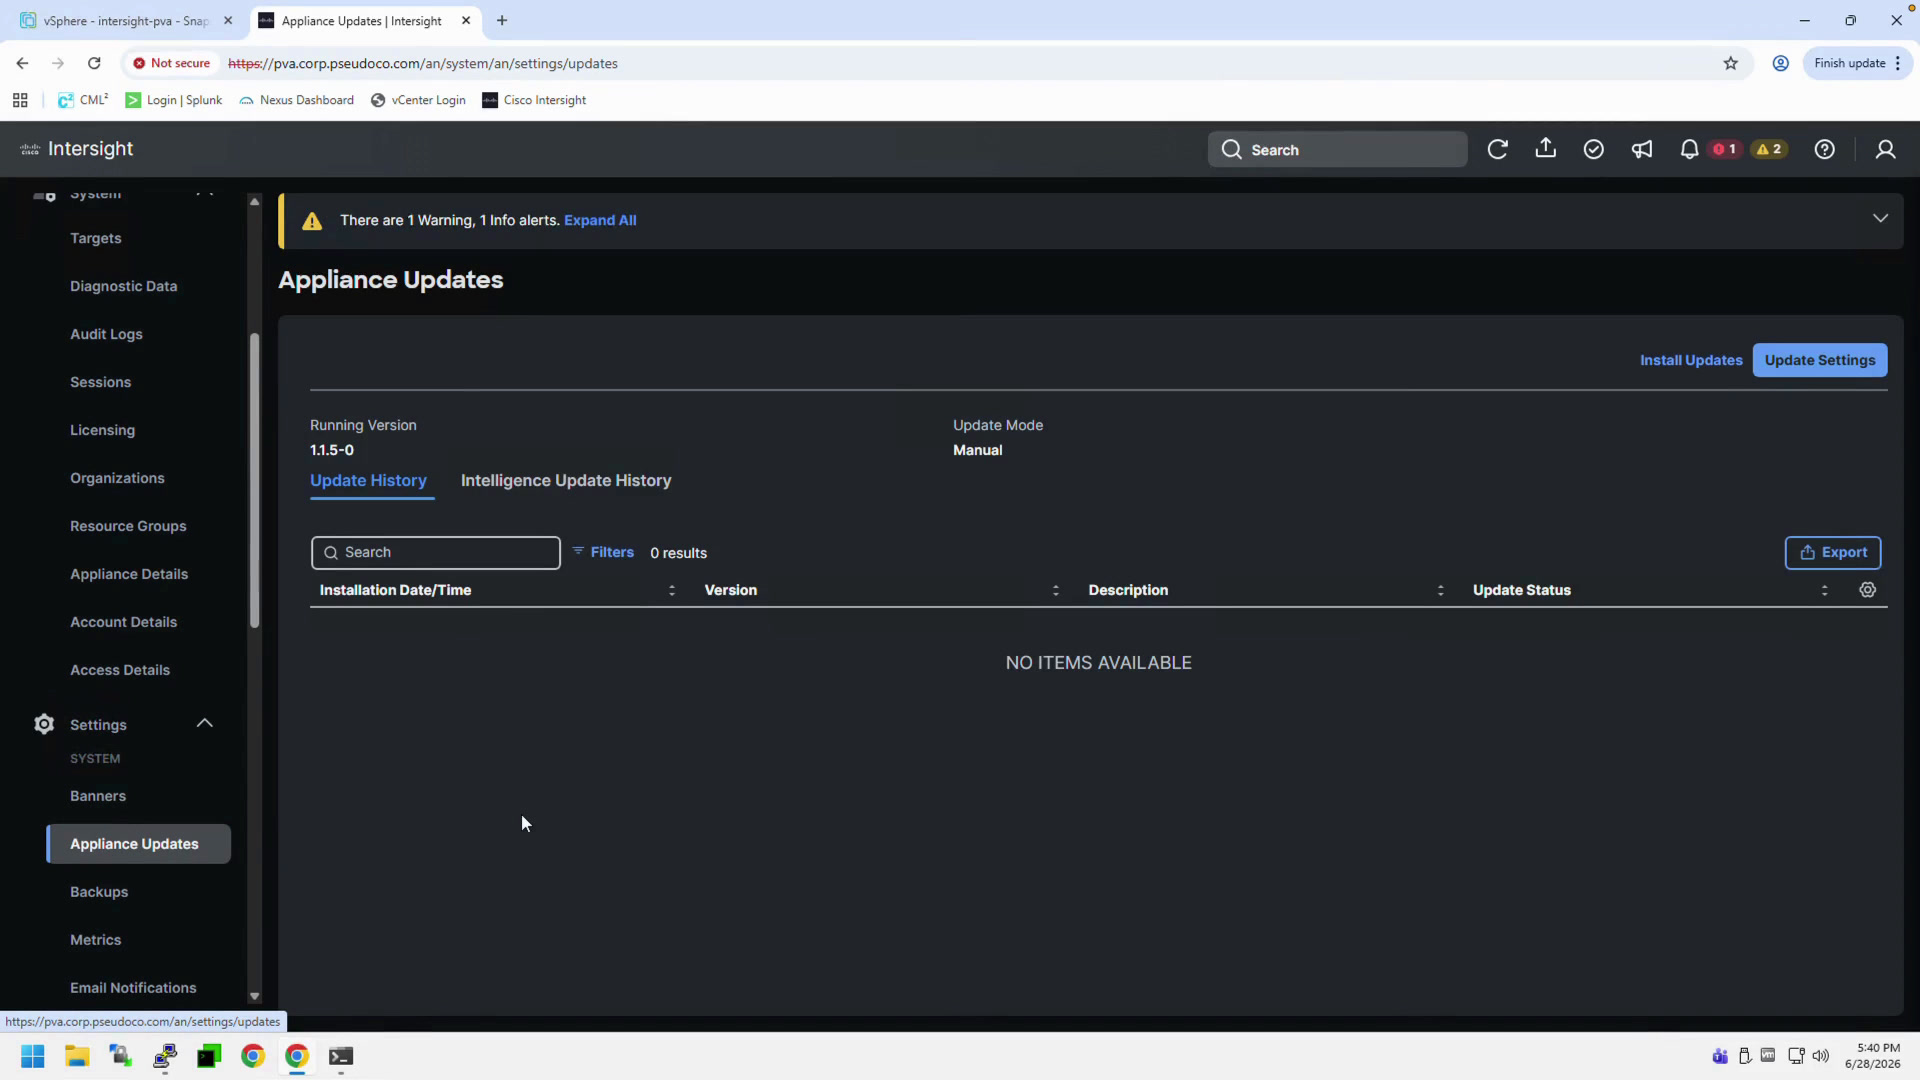Screen dimensions: 1920x1080
Task: Open the notifications bell icon
Action: click(1689, 149)
